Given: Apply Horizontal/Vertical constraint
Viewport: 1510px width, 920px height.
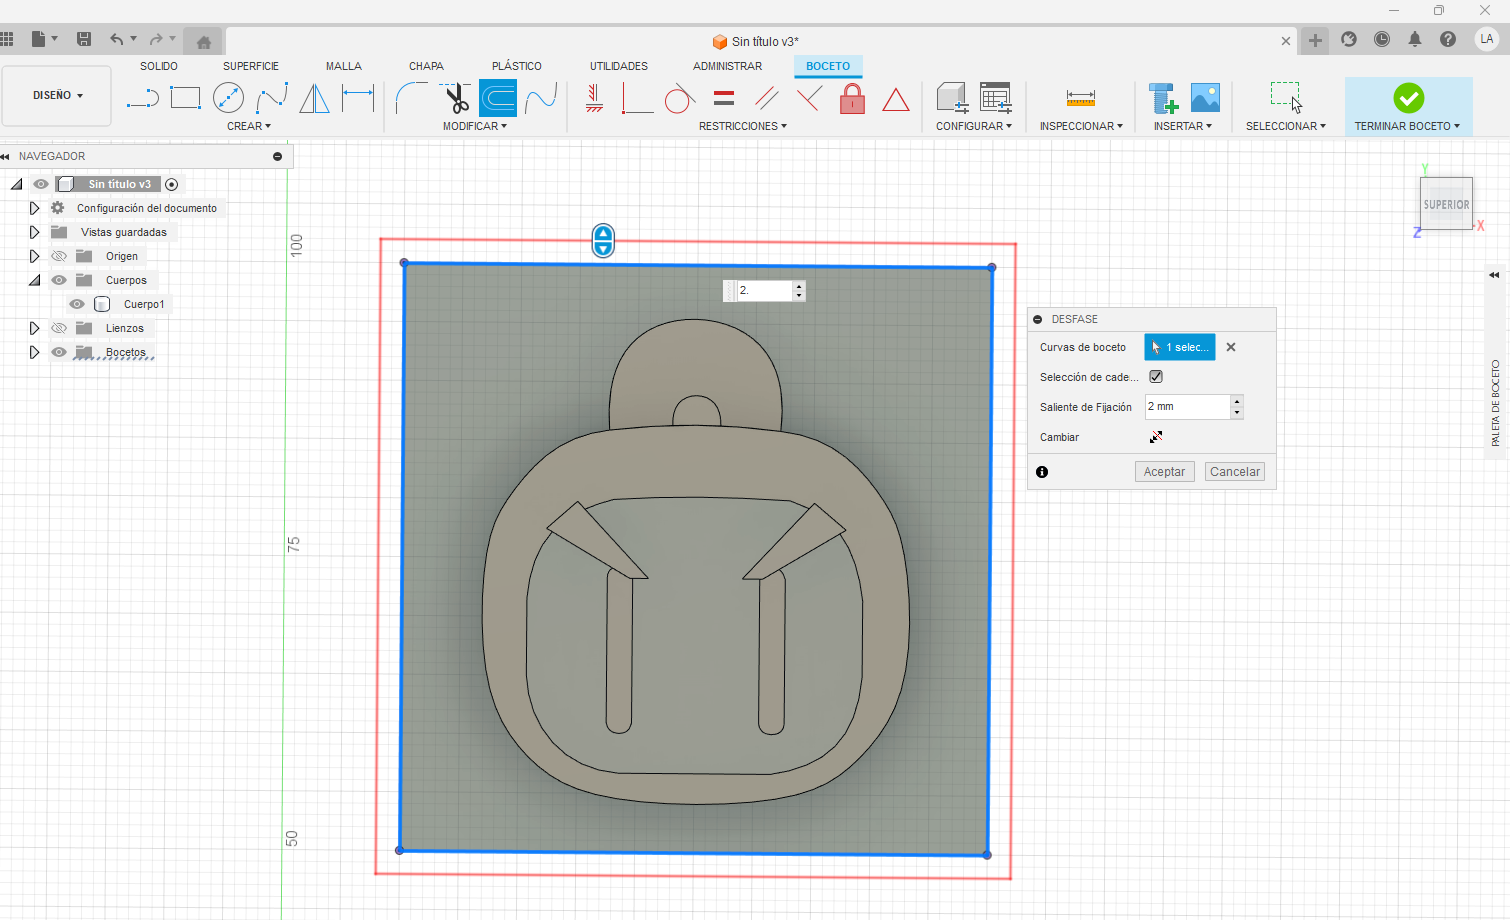Looking at the screenshot, I should point(594,98).
